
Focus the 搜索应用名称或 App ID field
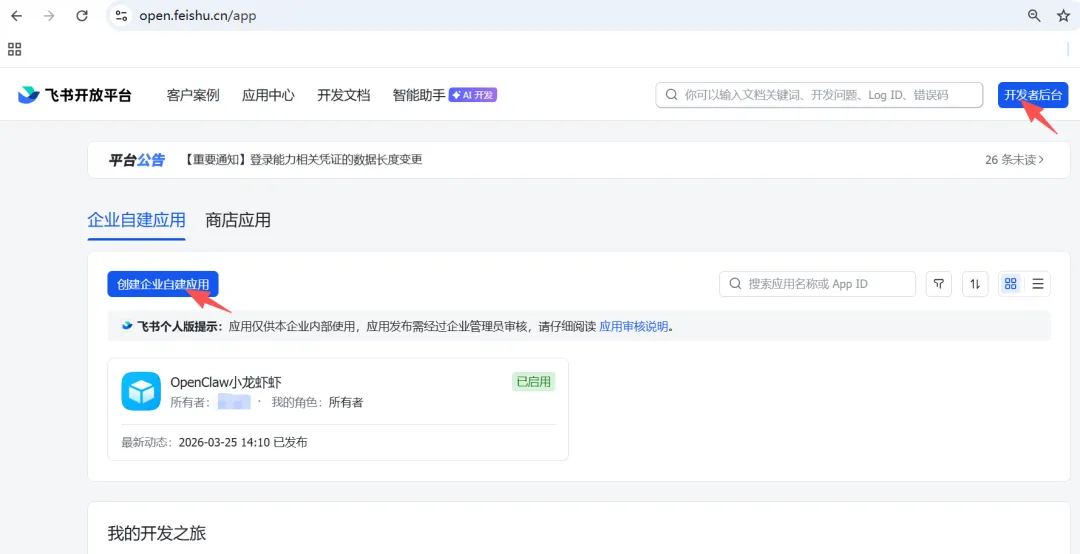click(x=818, y=284)
